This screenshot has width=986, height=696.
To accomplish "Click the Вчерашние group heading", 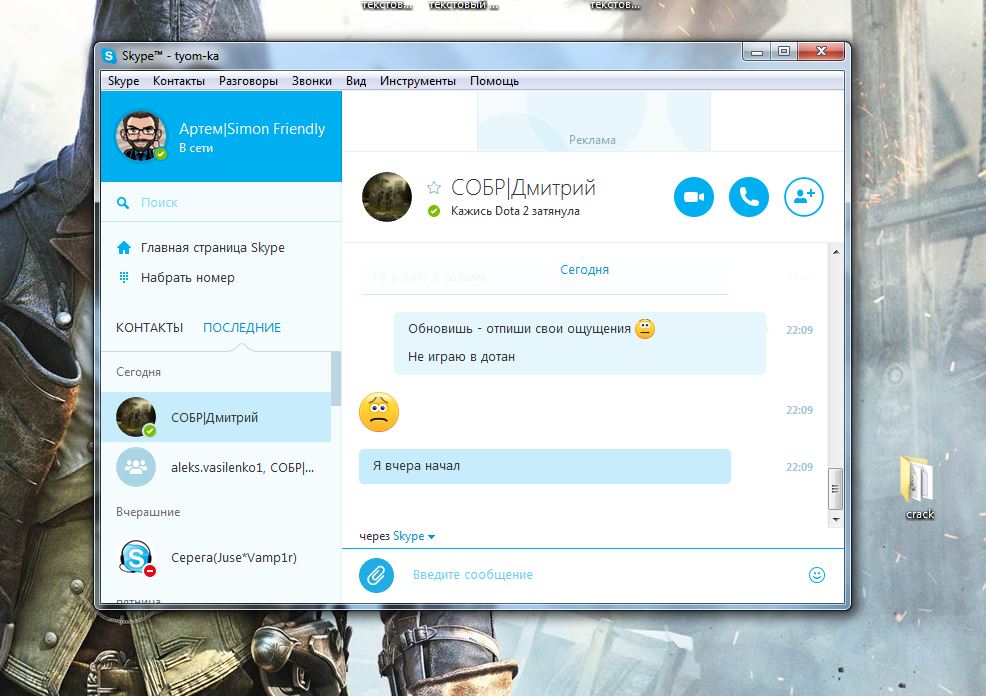I will (x=148, y=512).
